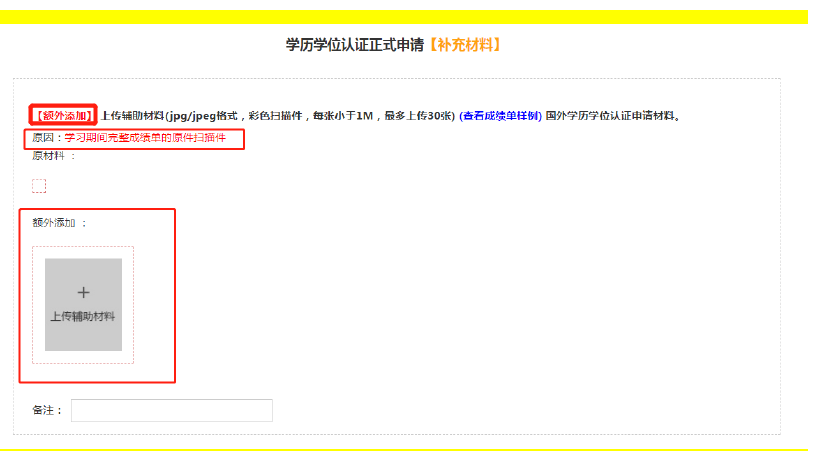Click the 国外学历学位认证申请材料 text

click(x=612, y=116)
